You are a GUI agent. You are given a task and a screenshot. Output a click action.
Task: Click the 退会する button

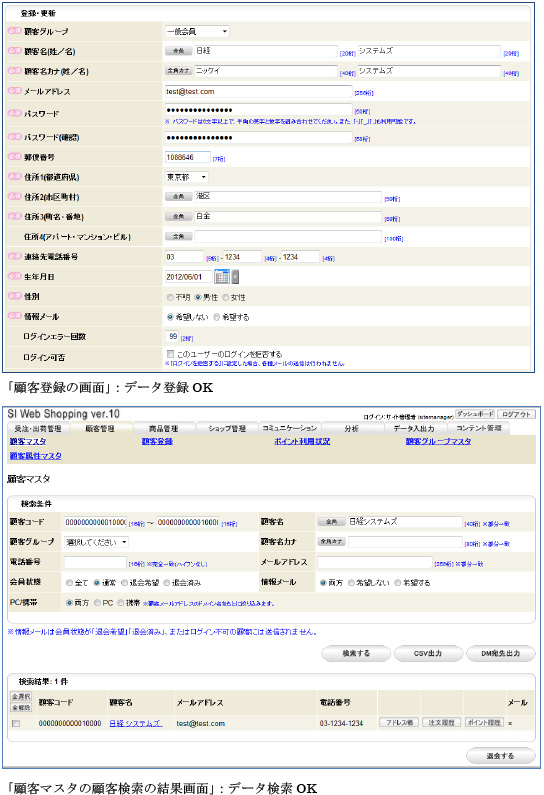(x=500, y=756)
